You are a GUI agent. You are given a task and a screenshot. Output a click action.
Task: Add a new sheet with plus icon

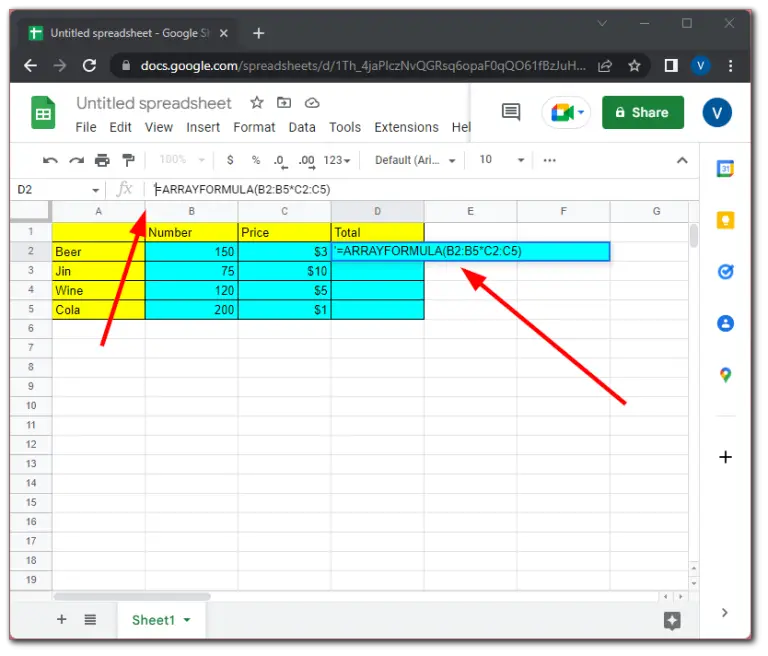point(62,620)
